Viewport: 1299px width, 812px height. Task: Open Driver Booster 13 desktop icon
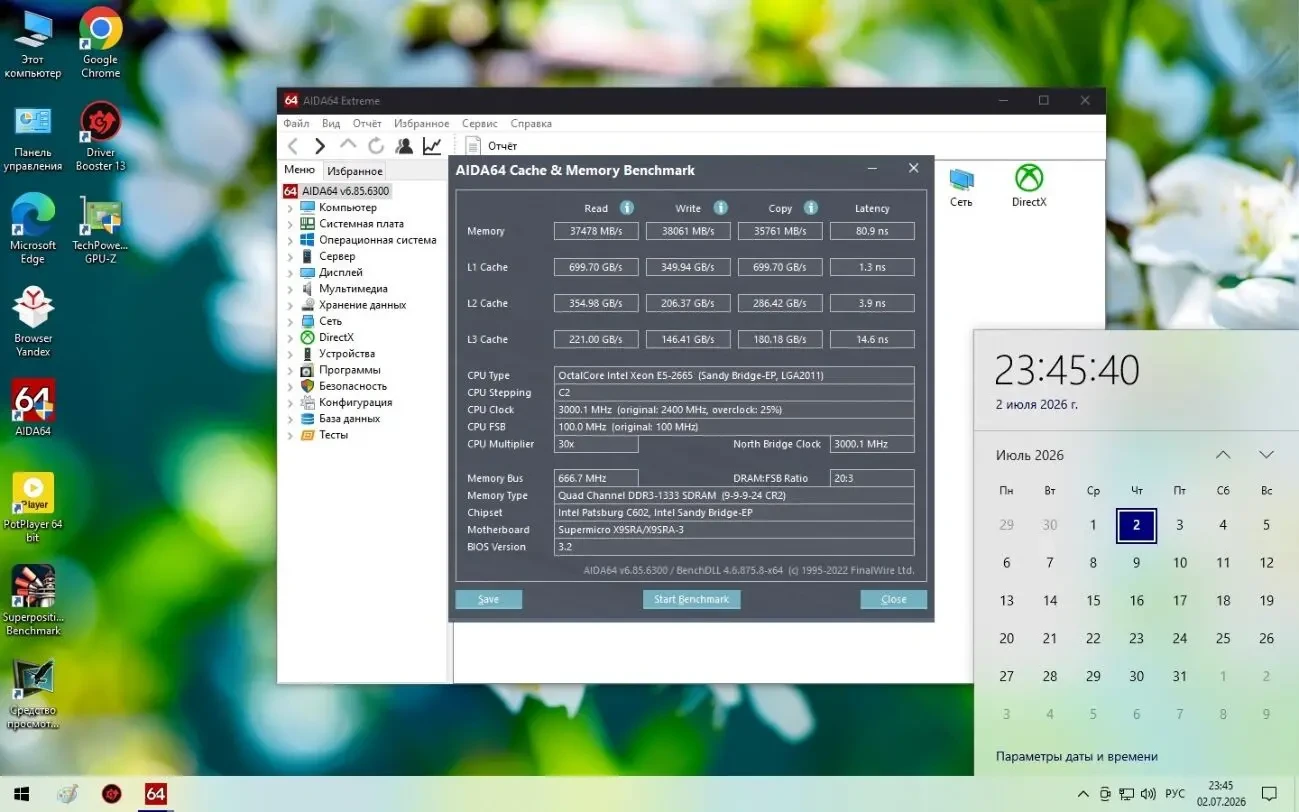100,136
